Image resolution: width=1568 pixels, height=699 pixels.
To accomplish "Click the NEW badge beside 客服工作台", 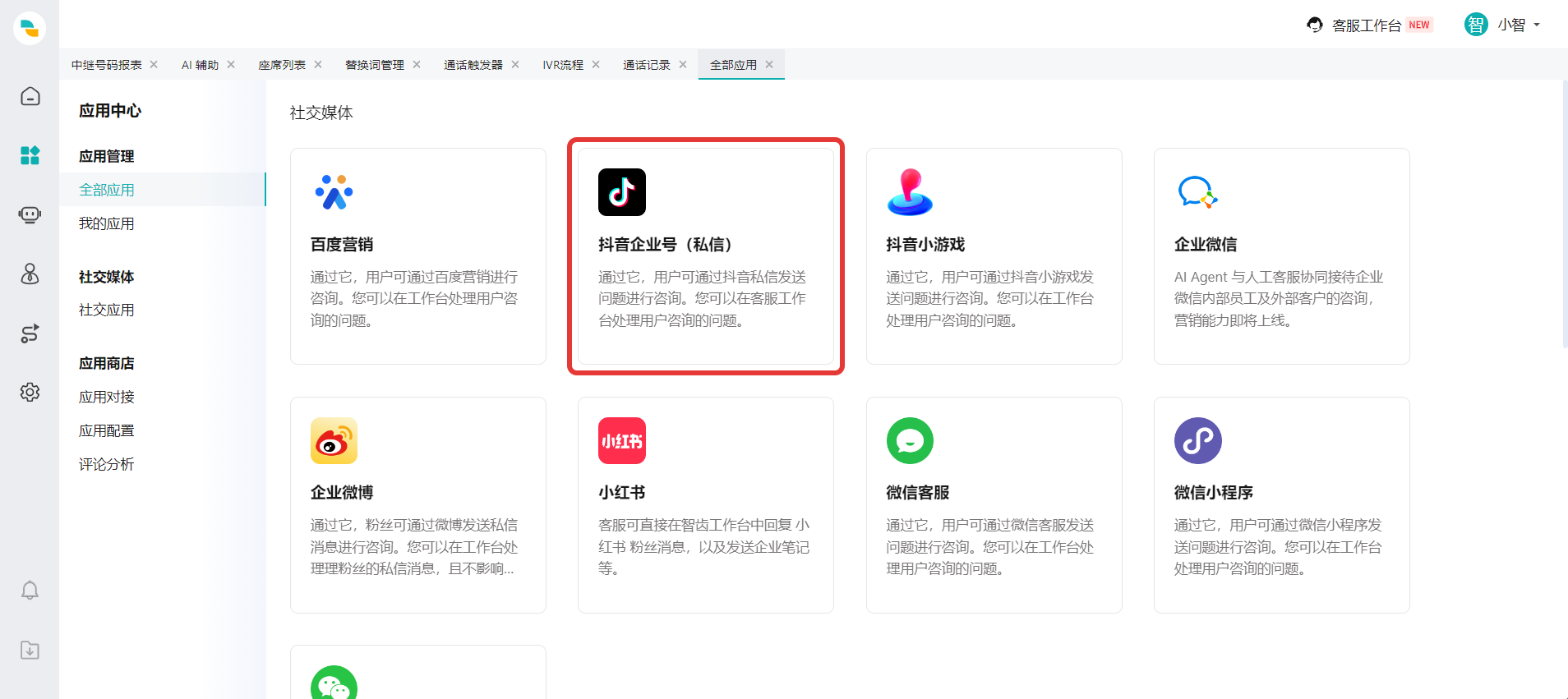I will tap(1420, 25).
